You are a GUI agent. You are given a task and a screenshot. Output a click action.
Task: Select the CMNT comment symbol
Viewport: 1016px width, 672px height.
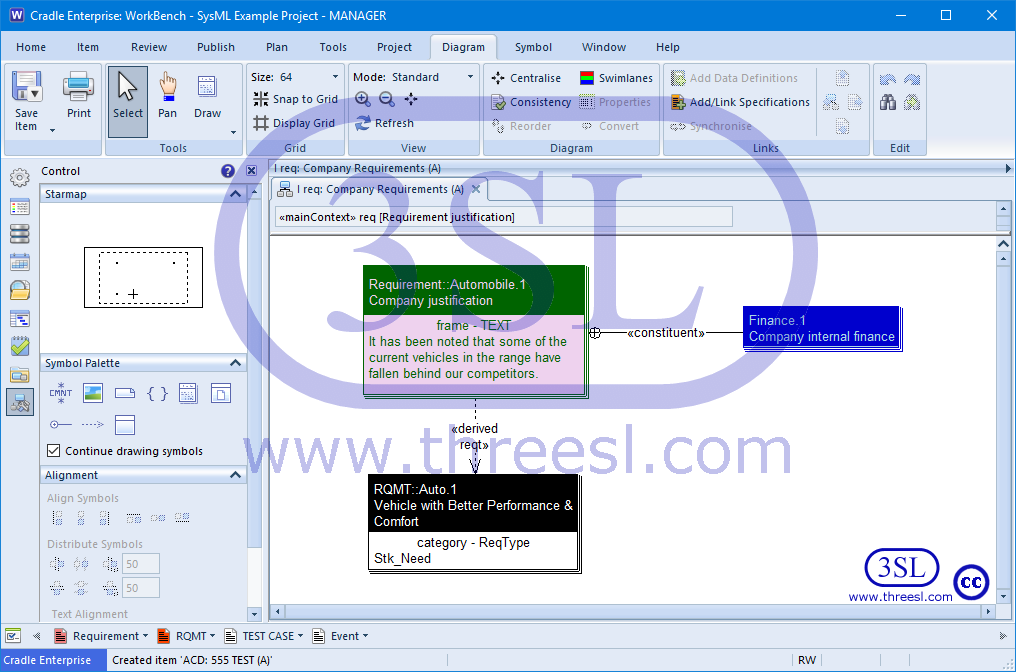[61, 393]
